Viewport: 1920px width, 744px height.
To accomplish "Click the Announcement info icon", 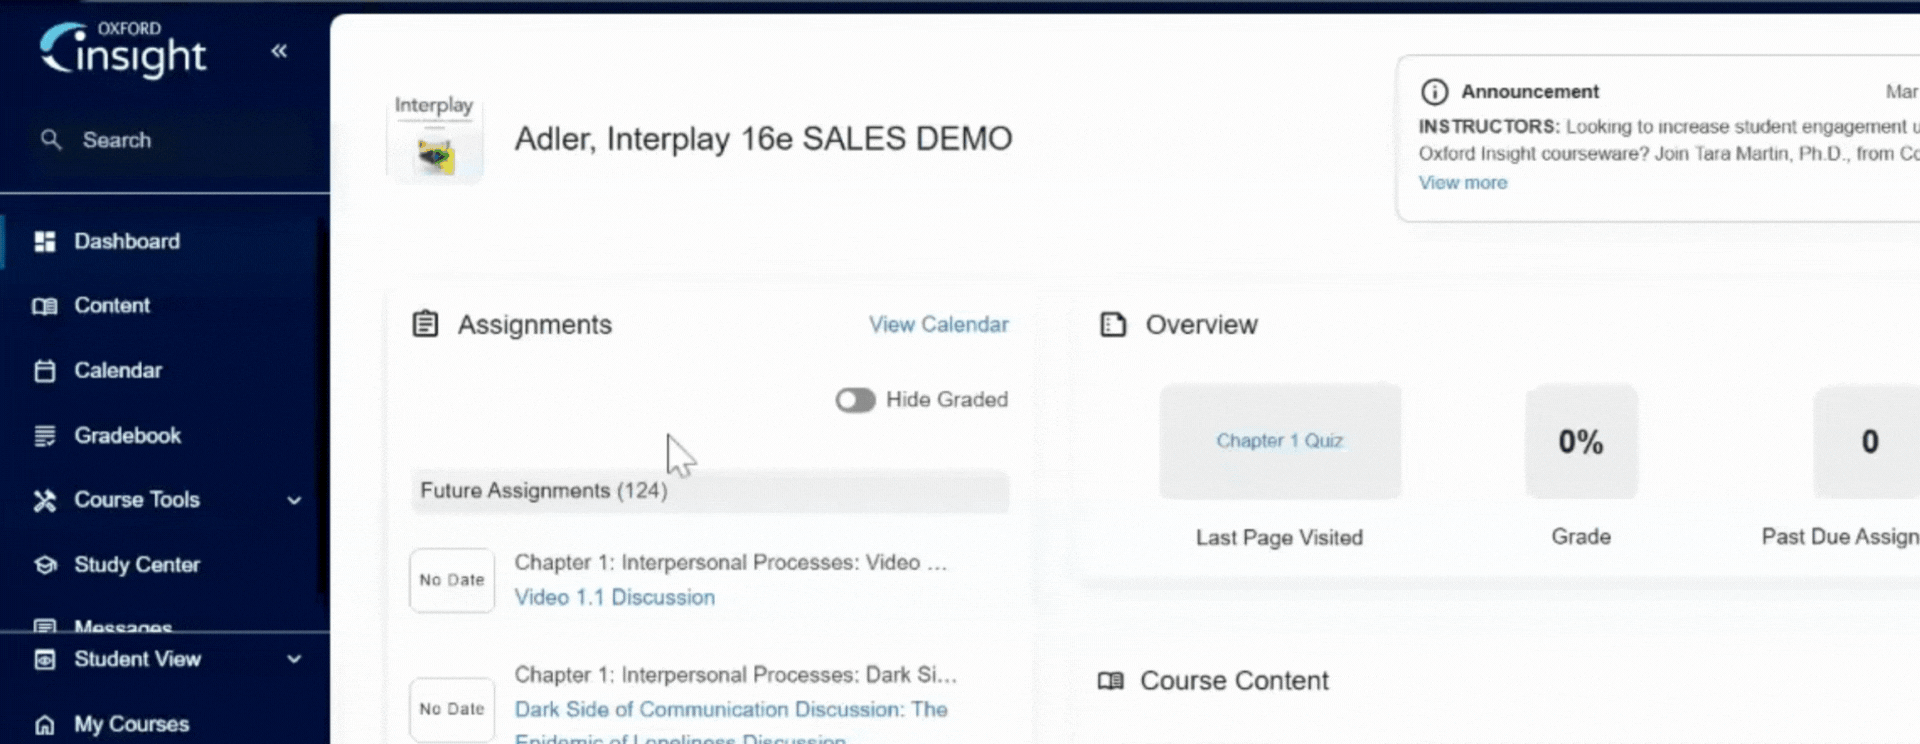I will (1434, 92).
